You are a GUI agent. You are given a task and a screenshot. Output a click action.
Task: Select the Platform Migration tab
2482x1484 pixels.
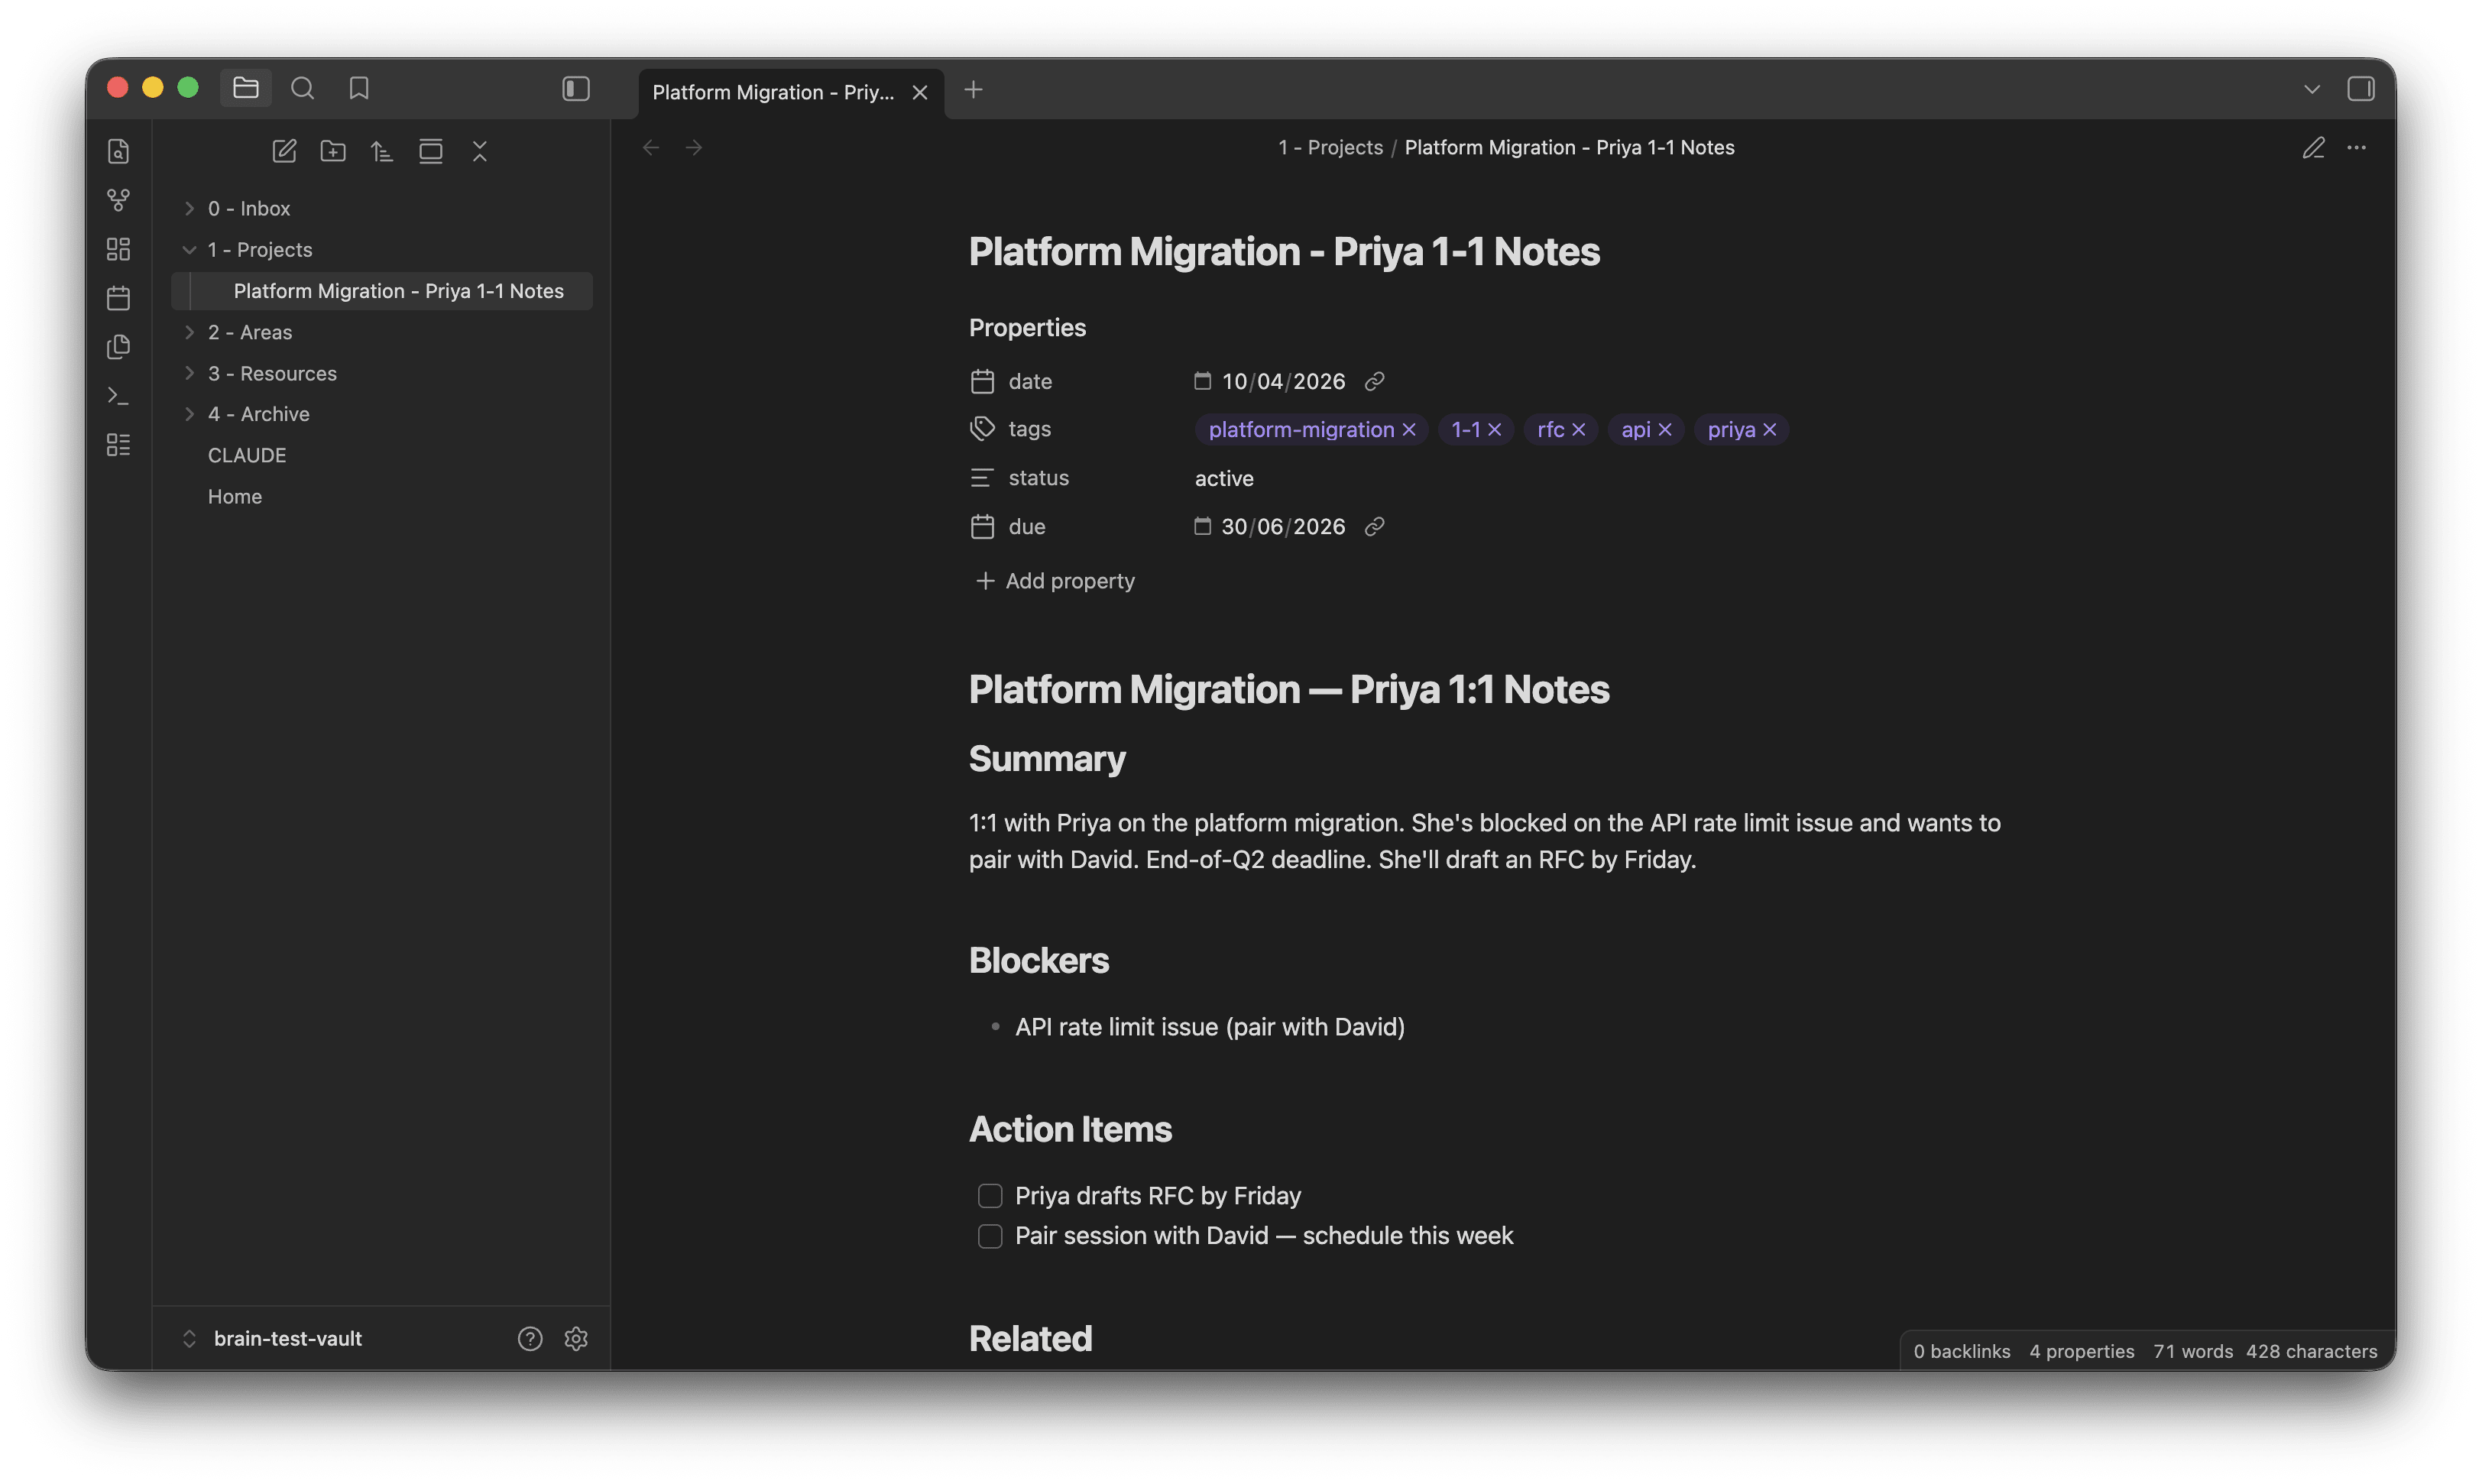point(772,92)
